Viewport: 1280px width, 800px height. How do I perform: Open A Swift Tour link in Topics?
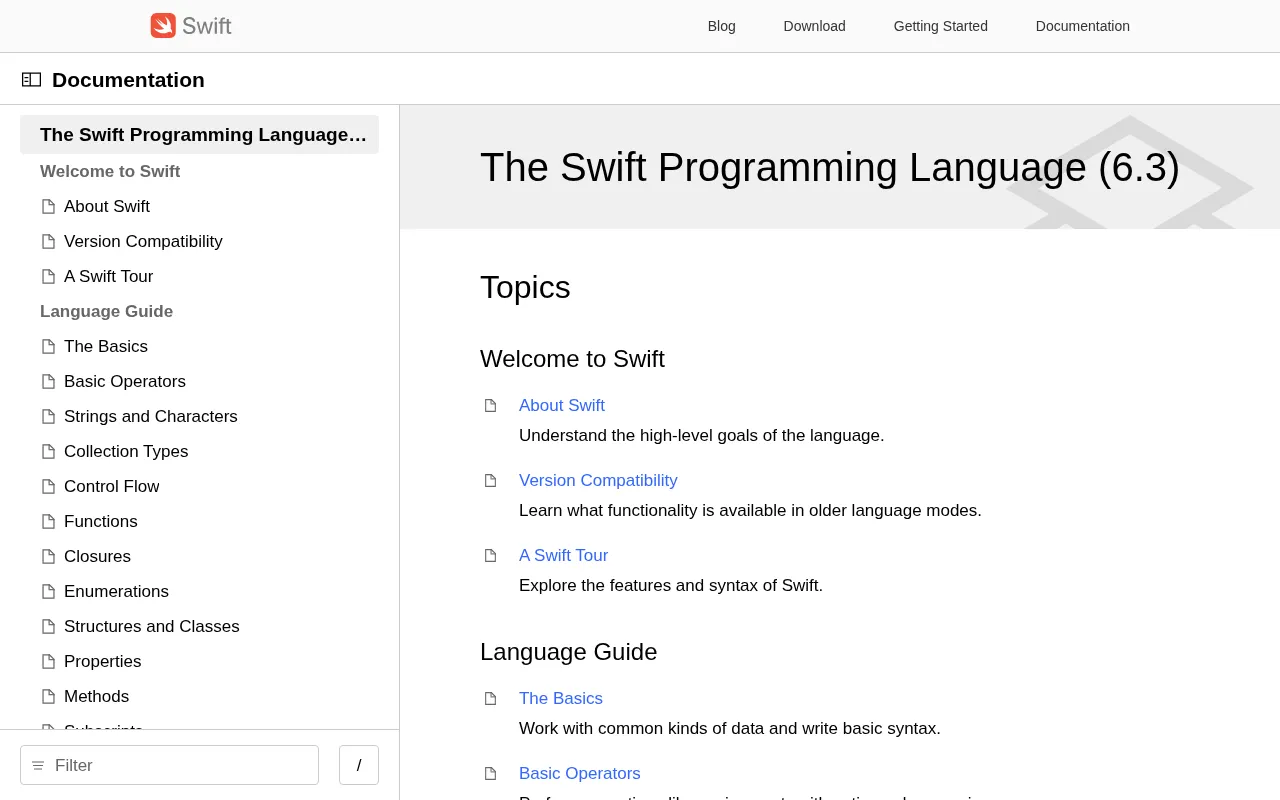pos(563,556)
